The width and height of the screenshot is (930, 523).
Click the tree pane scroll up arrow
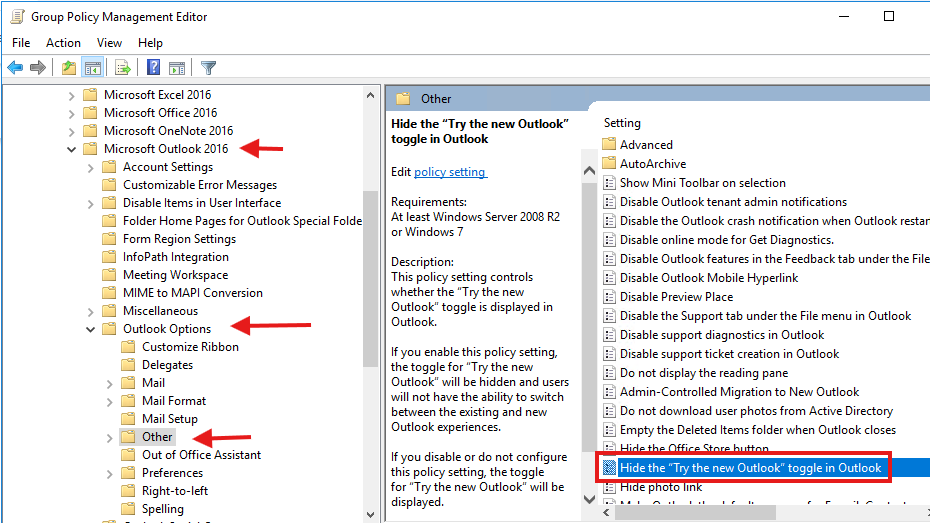point(371,95)
